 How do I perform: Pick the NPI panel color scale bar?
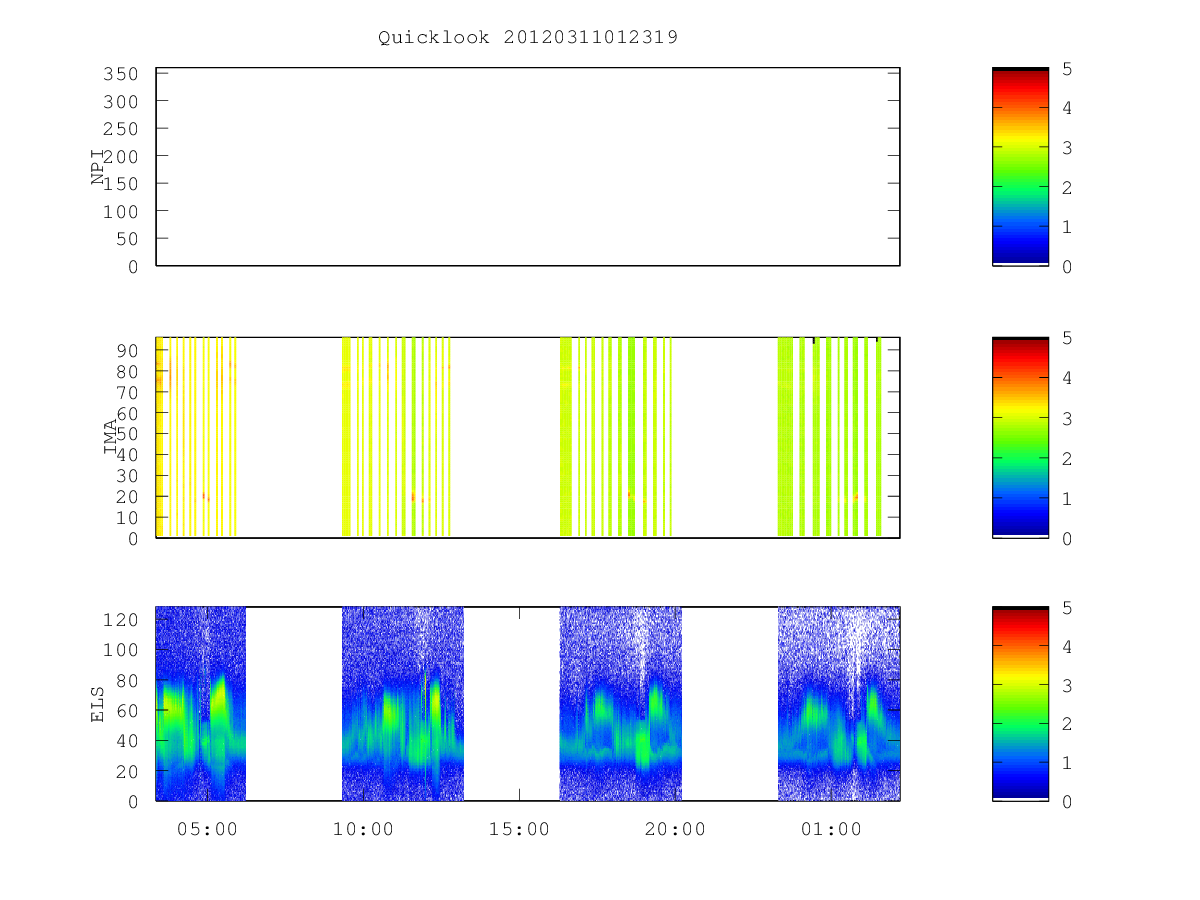click(x=1020, y=167)
